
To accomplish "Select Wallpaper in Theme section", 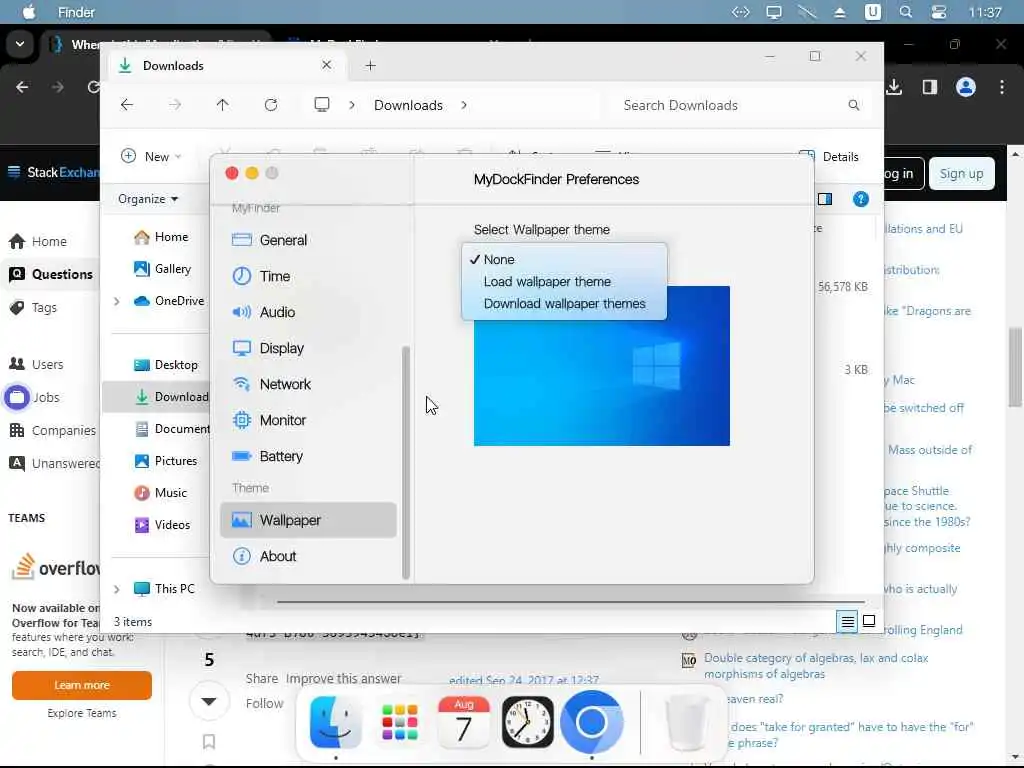I will 308,520.
